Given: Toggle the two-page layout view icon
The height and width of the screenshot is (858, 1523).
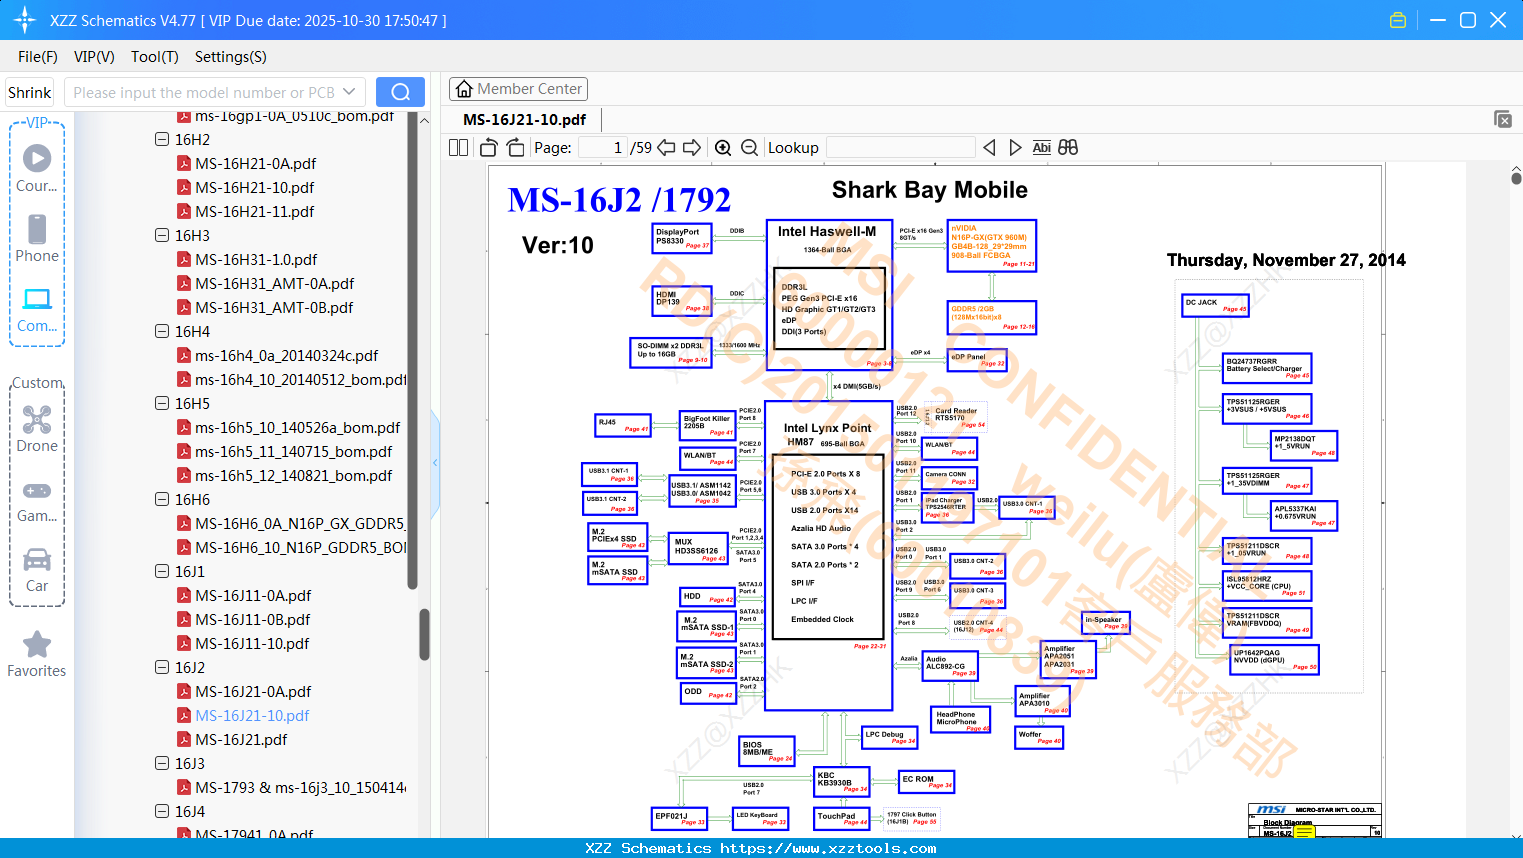Looking at the screenshot, I should [x=459, y=148].
